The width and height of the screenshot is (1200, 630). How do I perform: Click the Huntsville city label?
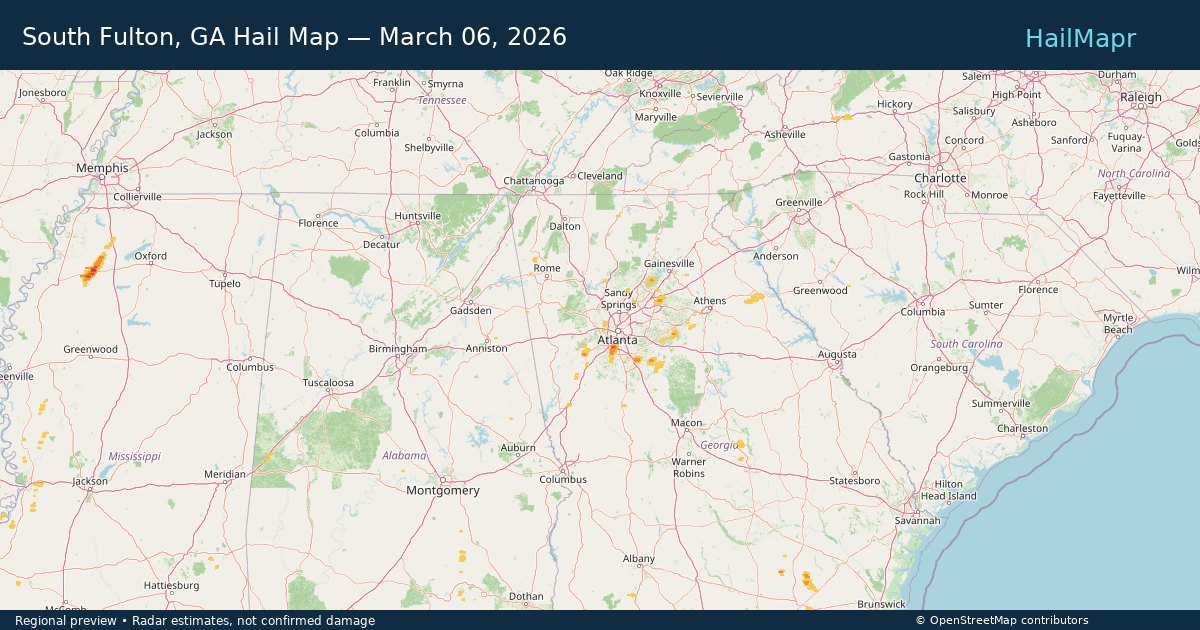click(x=418, y=216)
